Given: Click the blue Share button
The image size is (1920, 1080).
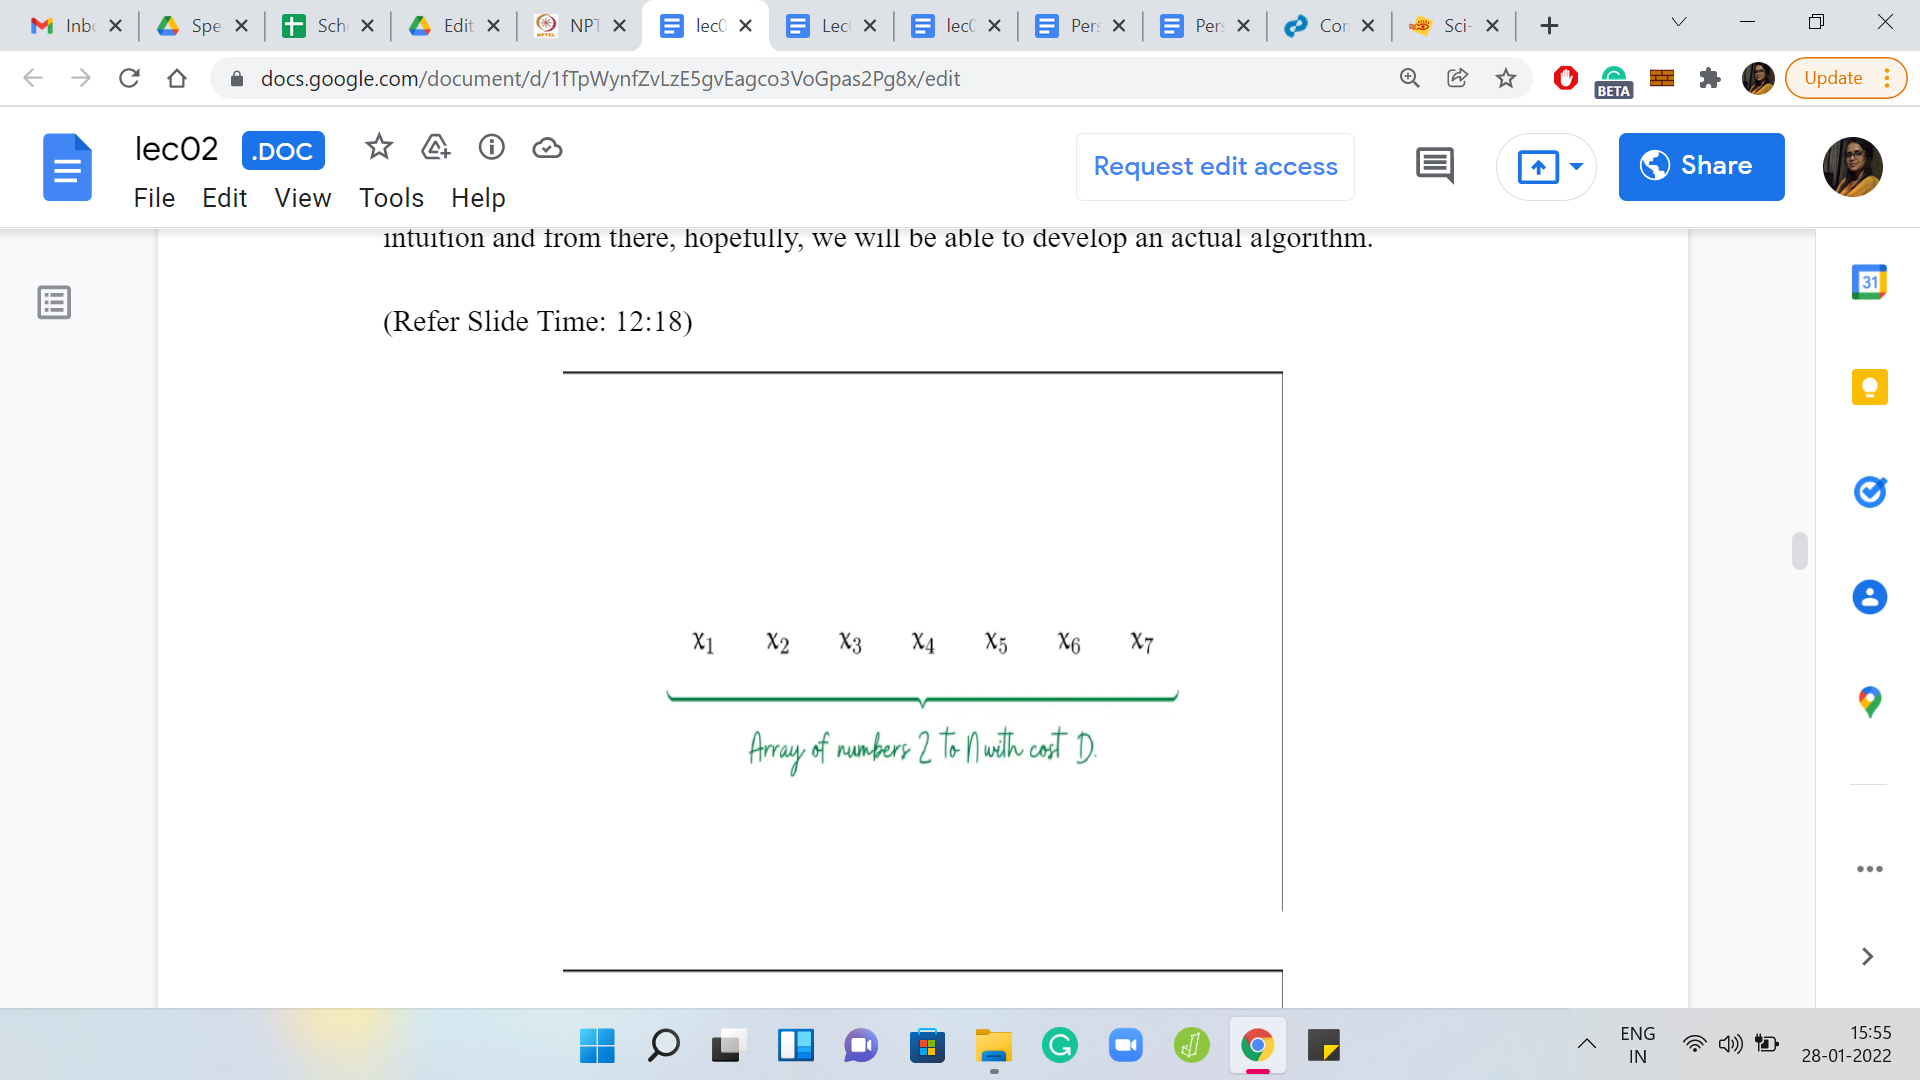Looking at the screenshot, I should click(x=1700, y=166).
